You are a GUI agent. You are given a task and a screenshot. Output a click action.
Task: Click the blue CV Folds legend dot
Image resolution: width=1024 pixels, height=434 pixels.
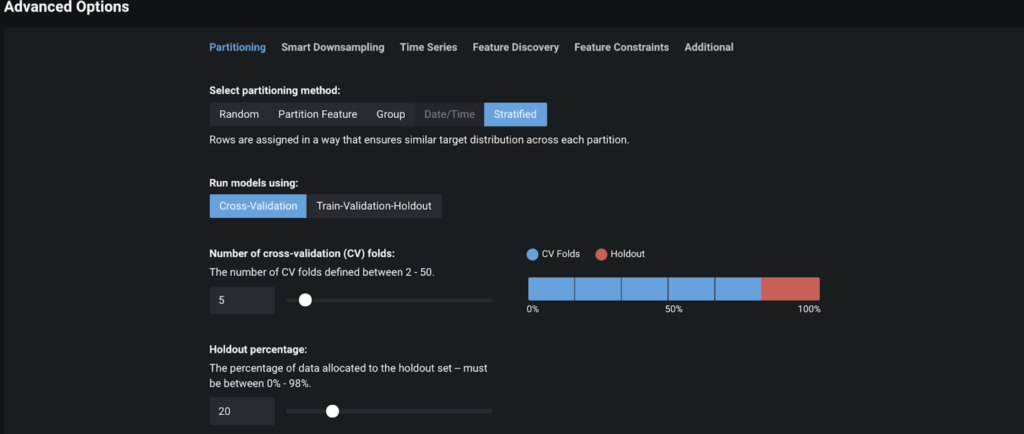[x=532, y=255]
